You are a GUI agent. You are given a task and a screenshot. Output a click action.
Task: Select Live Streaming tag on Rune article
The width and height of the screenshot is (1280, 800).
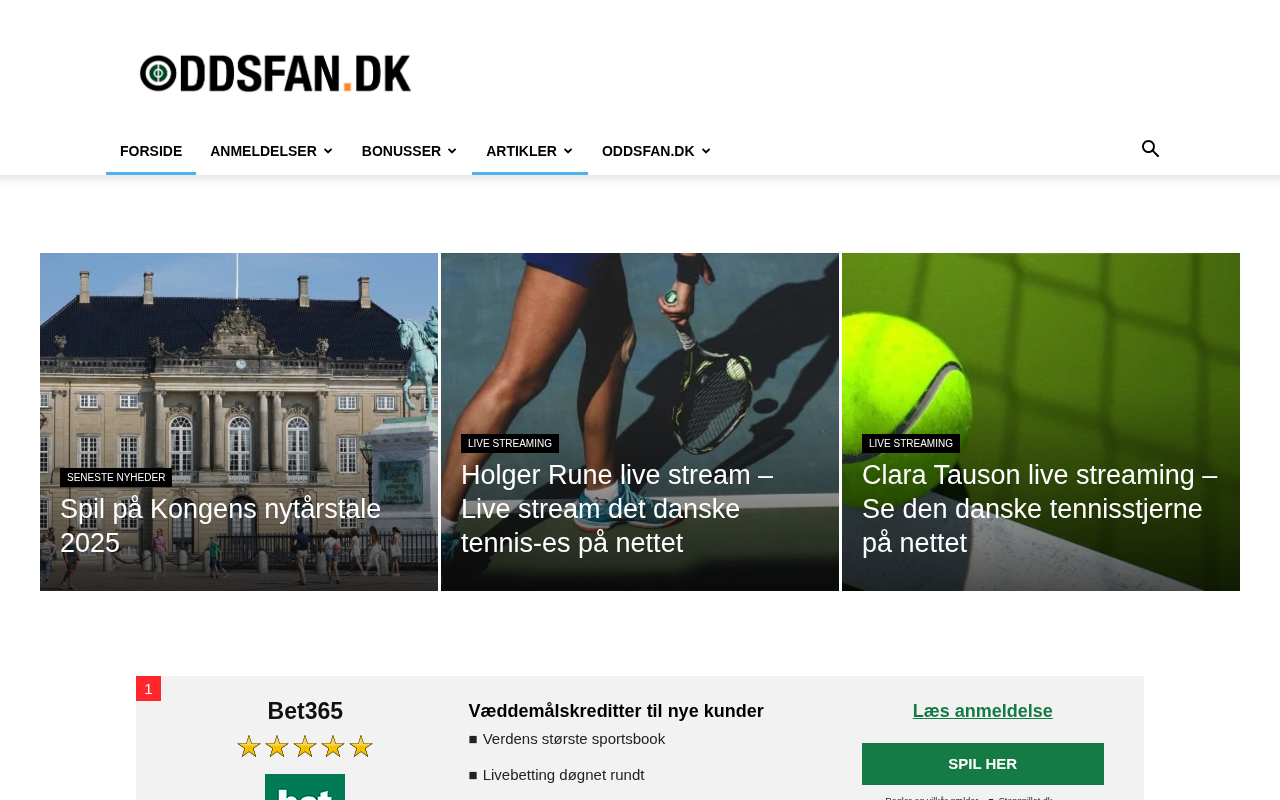510,444
